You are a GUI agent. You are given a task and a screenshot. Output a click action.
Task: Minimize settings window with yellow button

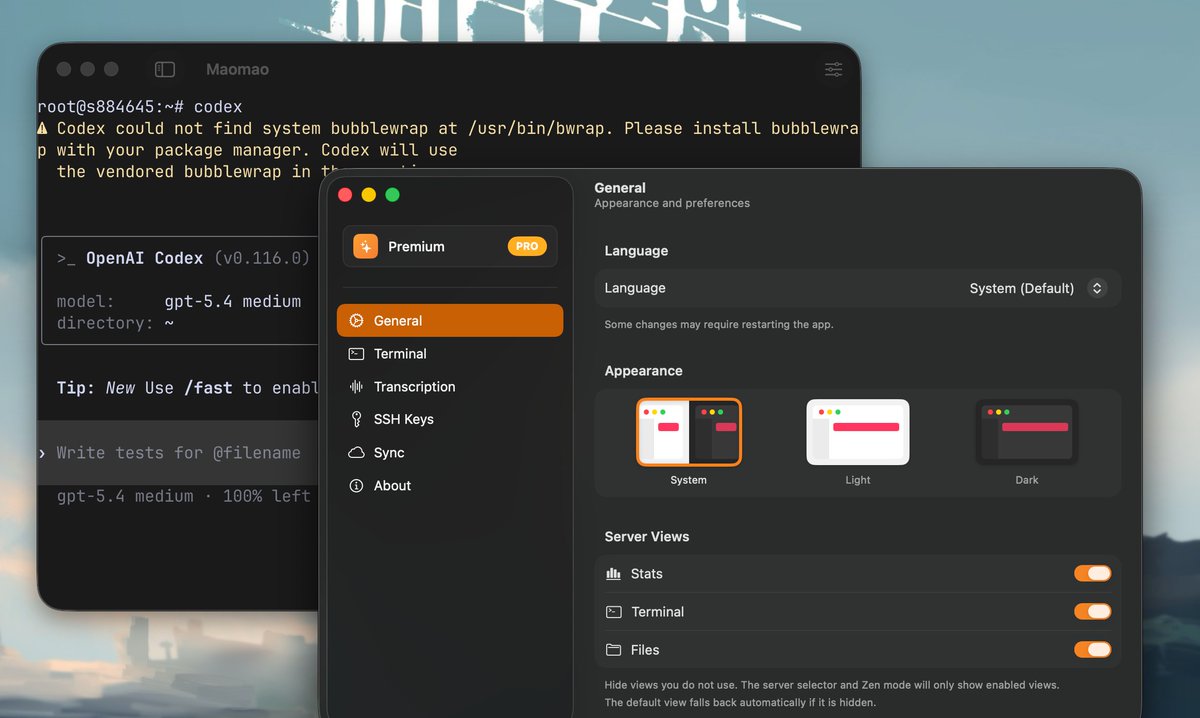[369, 195]
